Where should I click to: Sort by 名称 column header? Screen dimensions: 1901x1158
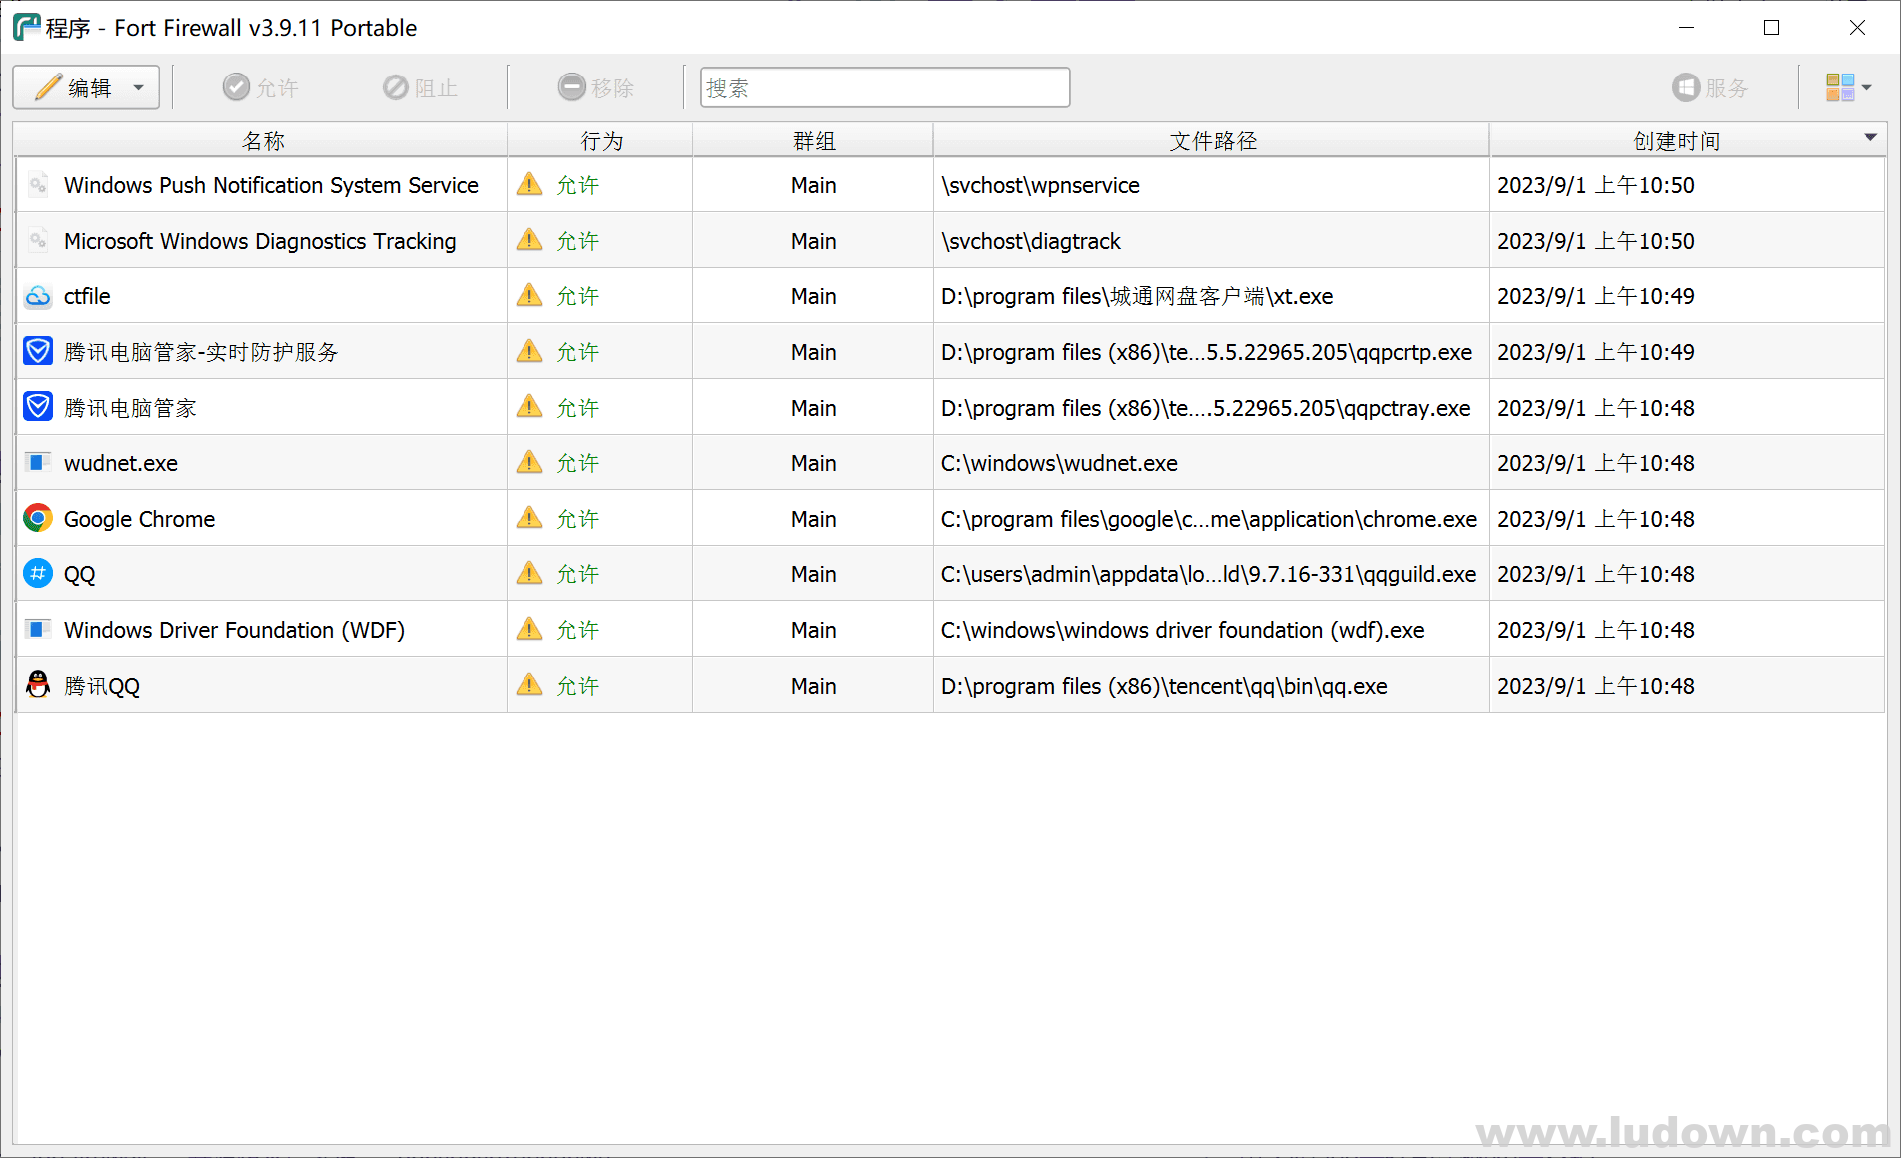point(262,141)
